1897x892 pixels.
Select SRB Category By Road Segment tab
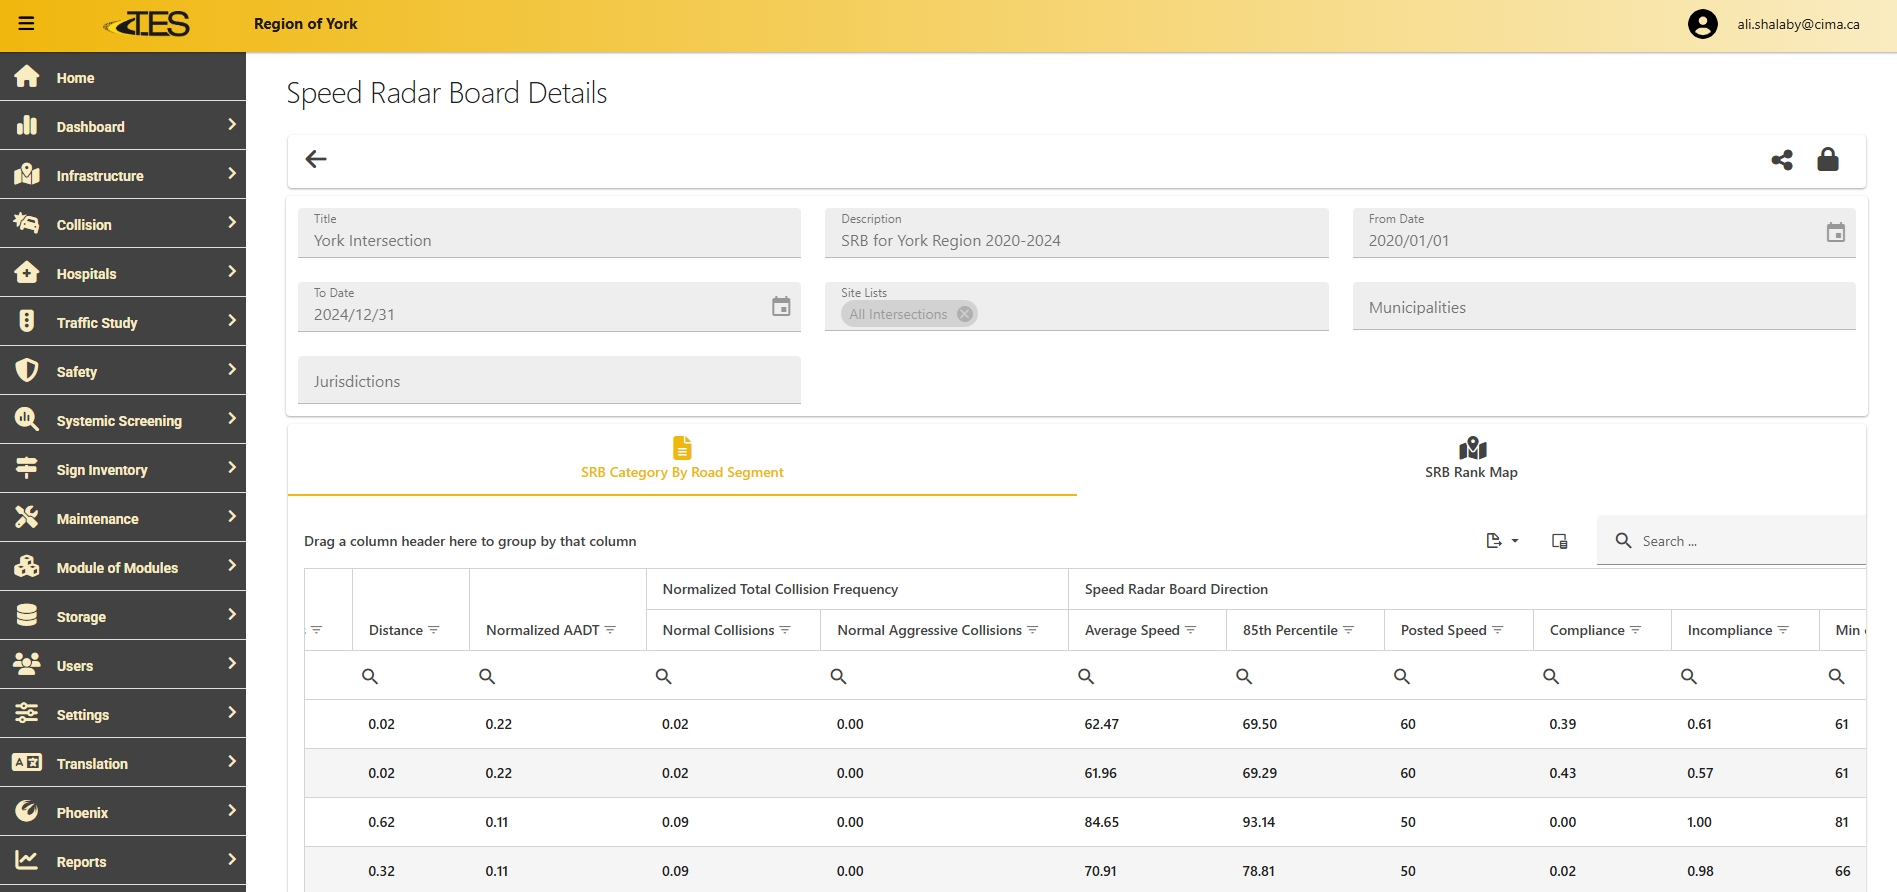(x=682, y=459)
